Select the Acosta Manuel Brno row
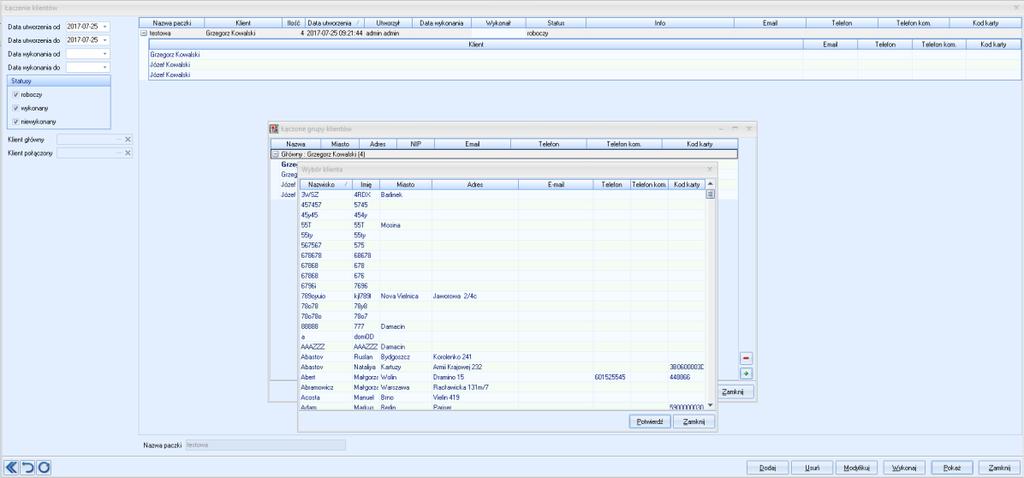 pyautogui.click(x=502, y=397)
